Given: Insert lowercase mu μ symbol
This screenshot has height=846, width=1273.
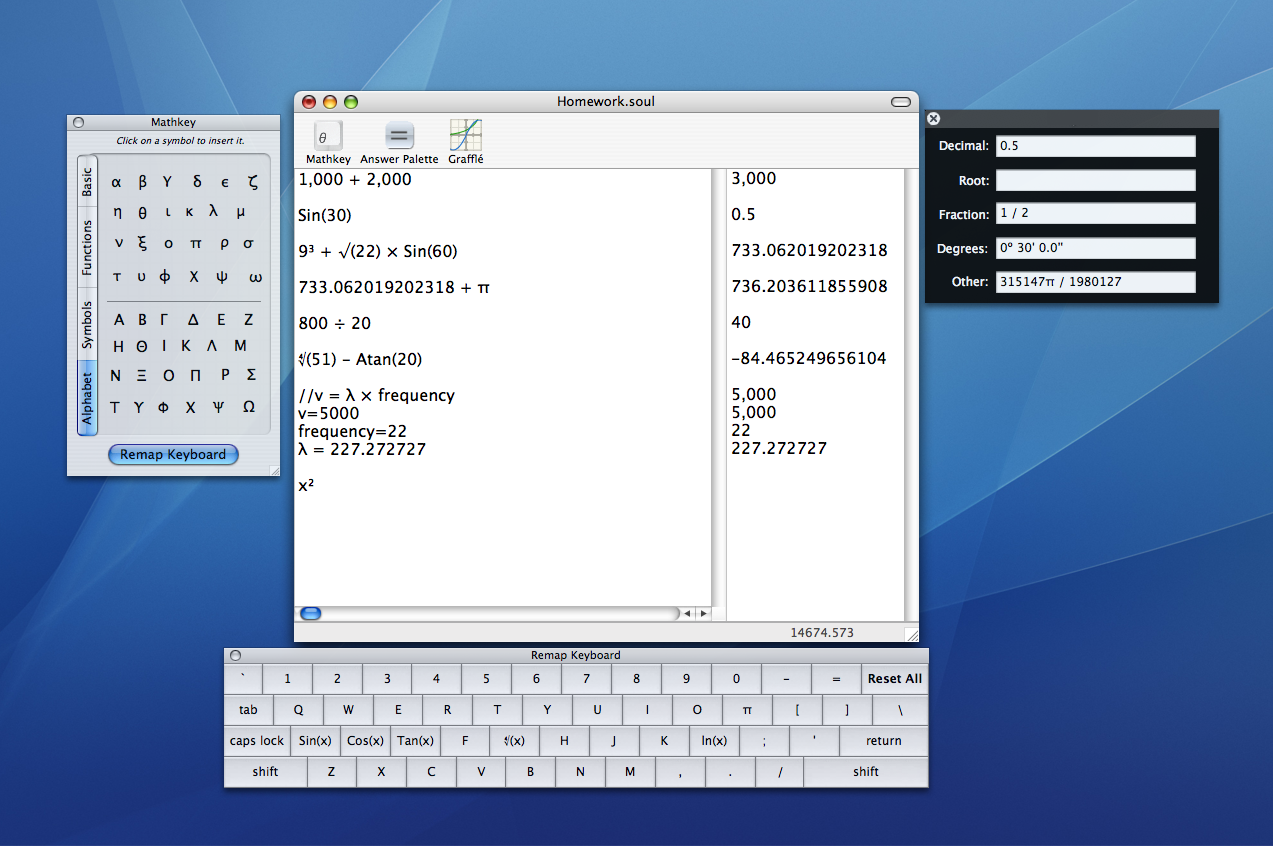Looking at the screenshot, I should point(241,212).
